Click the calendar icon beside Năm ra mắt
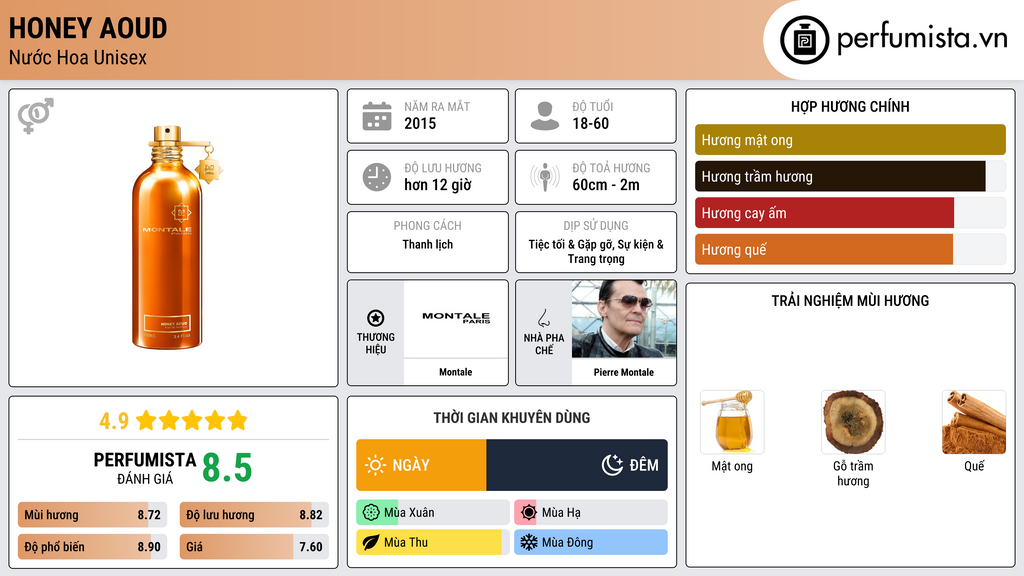 [377, 116]
